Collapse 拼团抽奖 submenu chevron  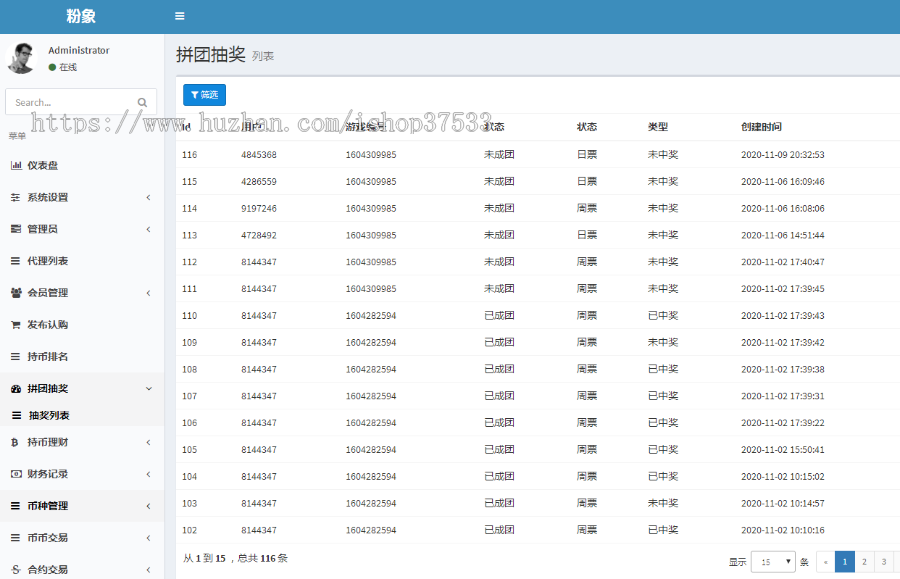click(149, 388)
